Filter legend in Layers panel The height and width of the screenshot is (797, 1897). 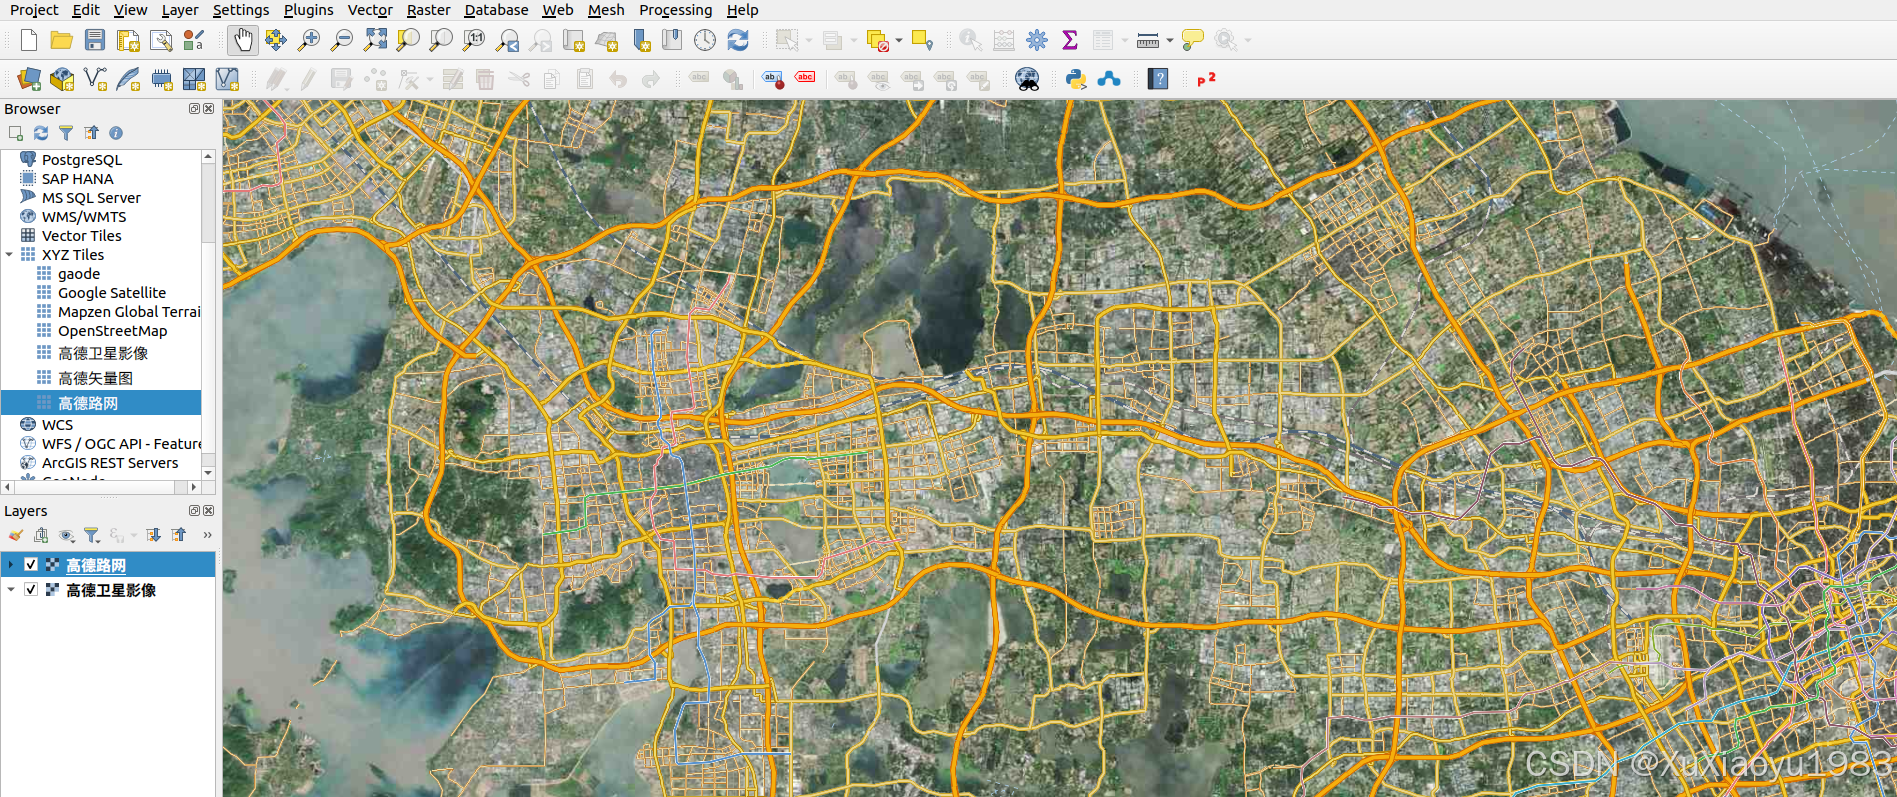tap(92, 535)
